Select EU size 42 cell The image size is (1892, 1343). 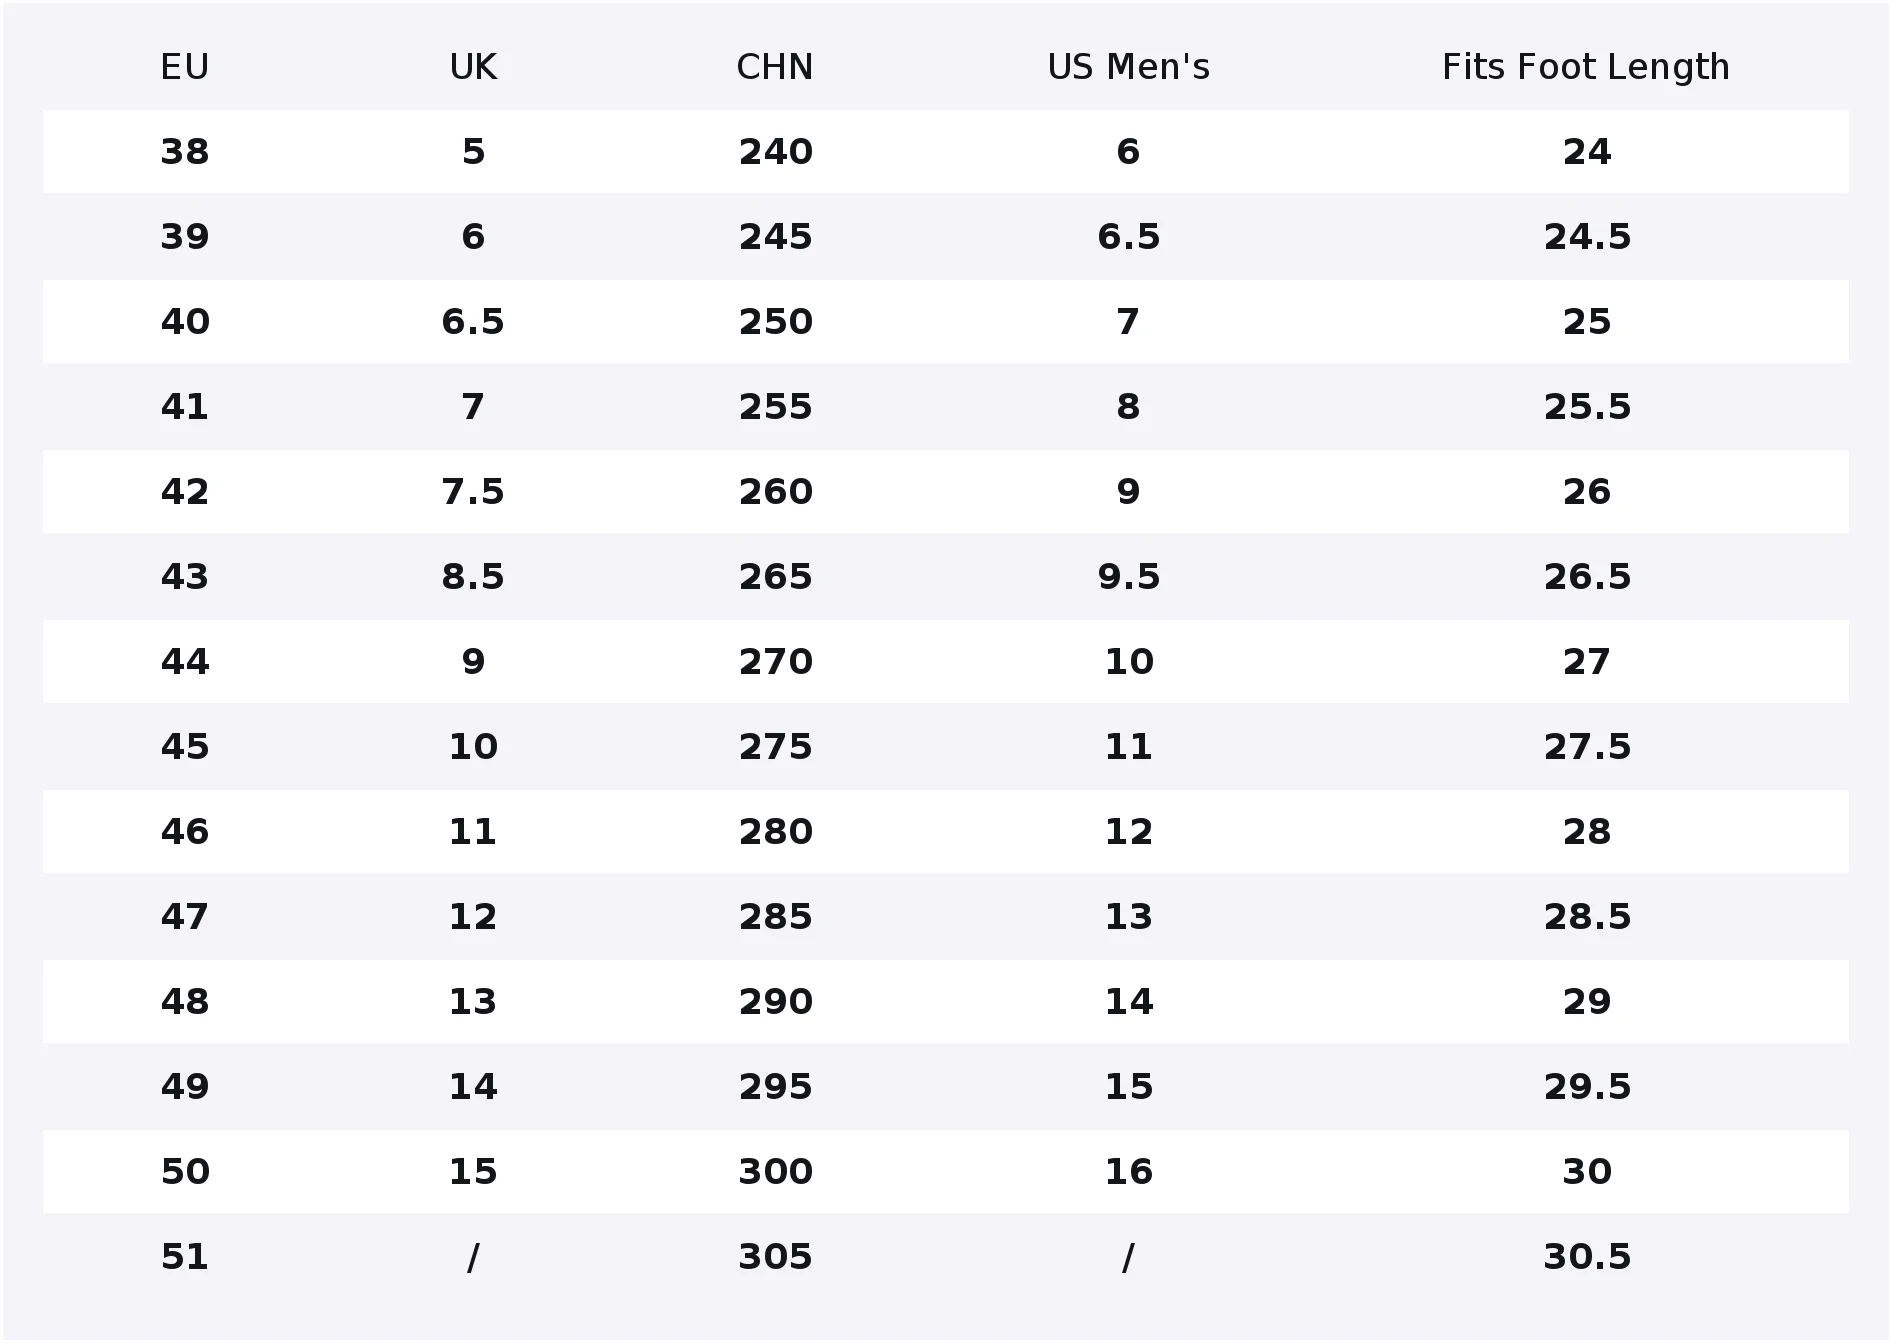coord(185,492)
